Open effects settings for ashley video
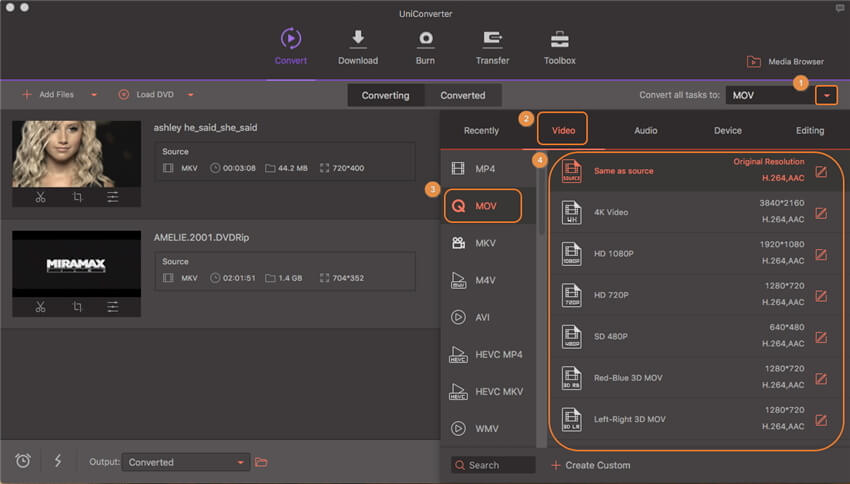Image resolution: width=850 pixels, height=484 pixels. tap(113, 197)
